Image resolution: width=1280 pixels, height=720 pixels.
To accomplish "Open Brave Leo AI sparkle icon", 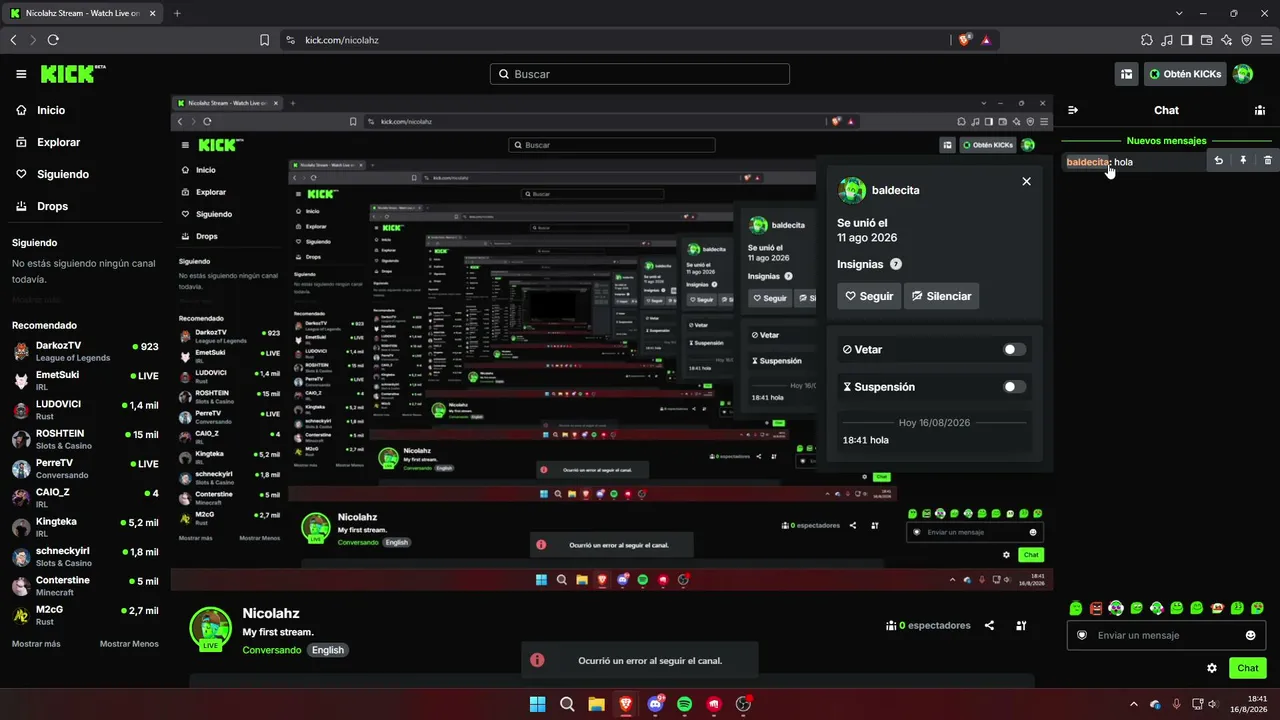I will click(1226, 40).
